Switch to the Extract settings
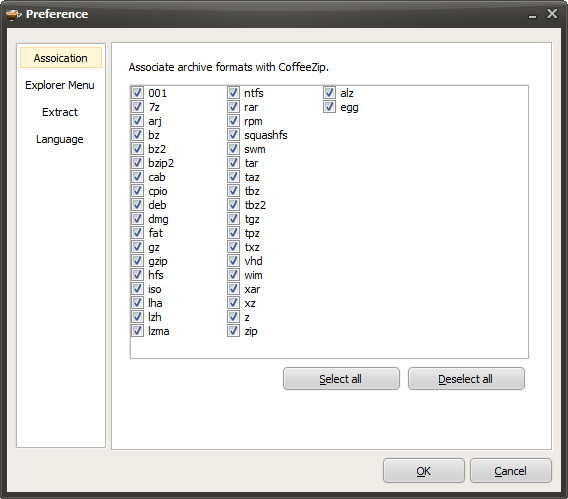 pos(60,112)
